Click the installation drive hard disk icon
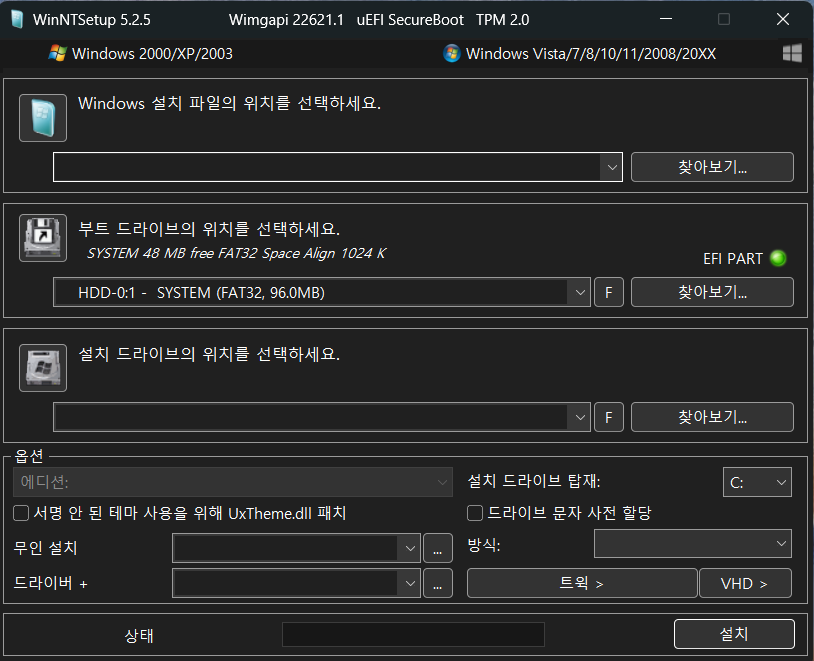Image resolution: width=814 pixels, height=661 pixels. click(43, 368)
